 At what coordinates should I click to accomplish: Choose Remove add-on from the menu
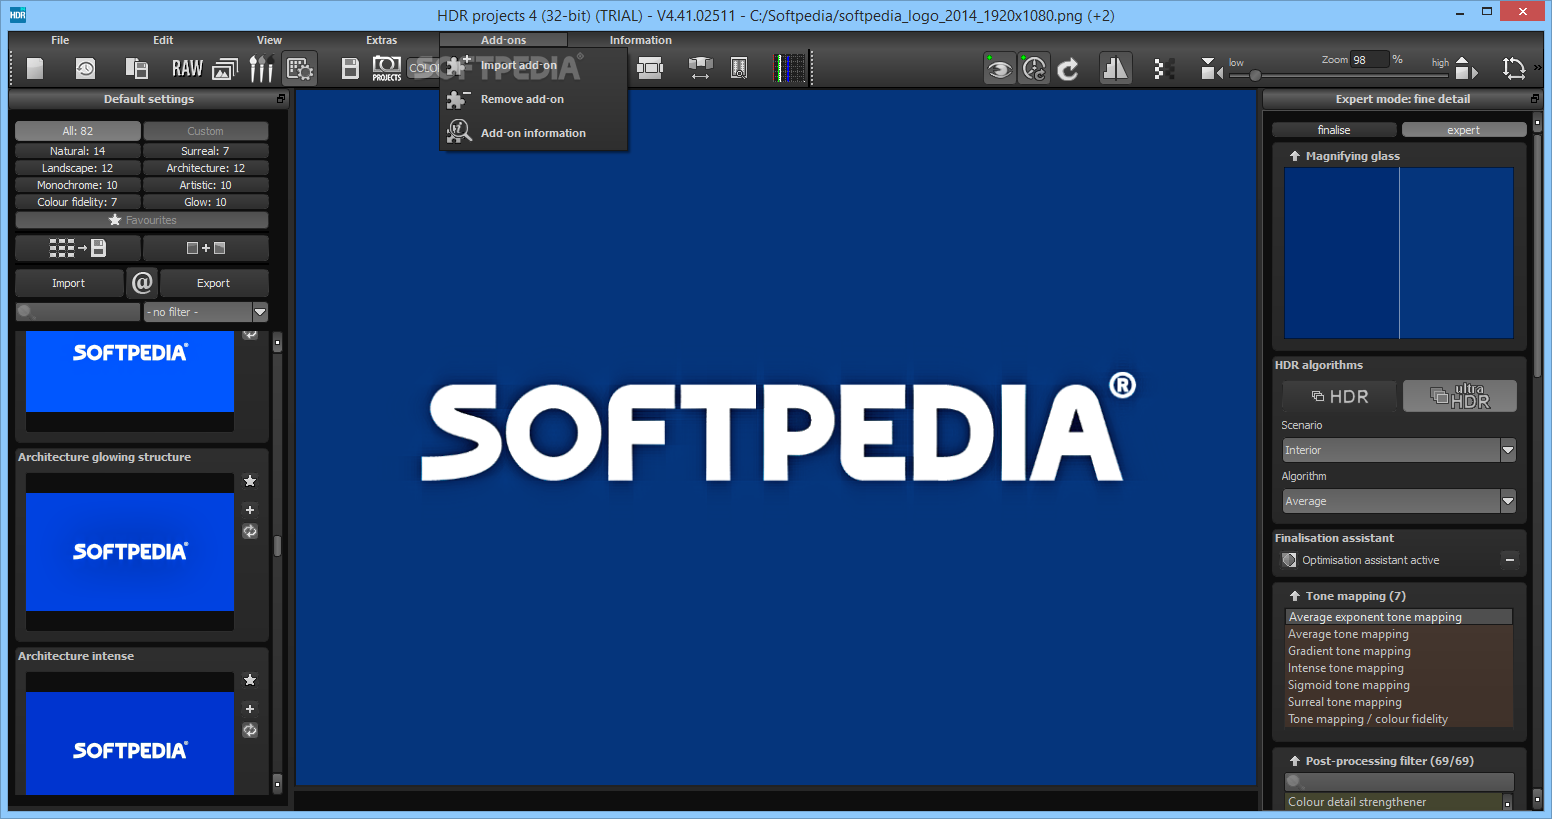point(534,99)
